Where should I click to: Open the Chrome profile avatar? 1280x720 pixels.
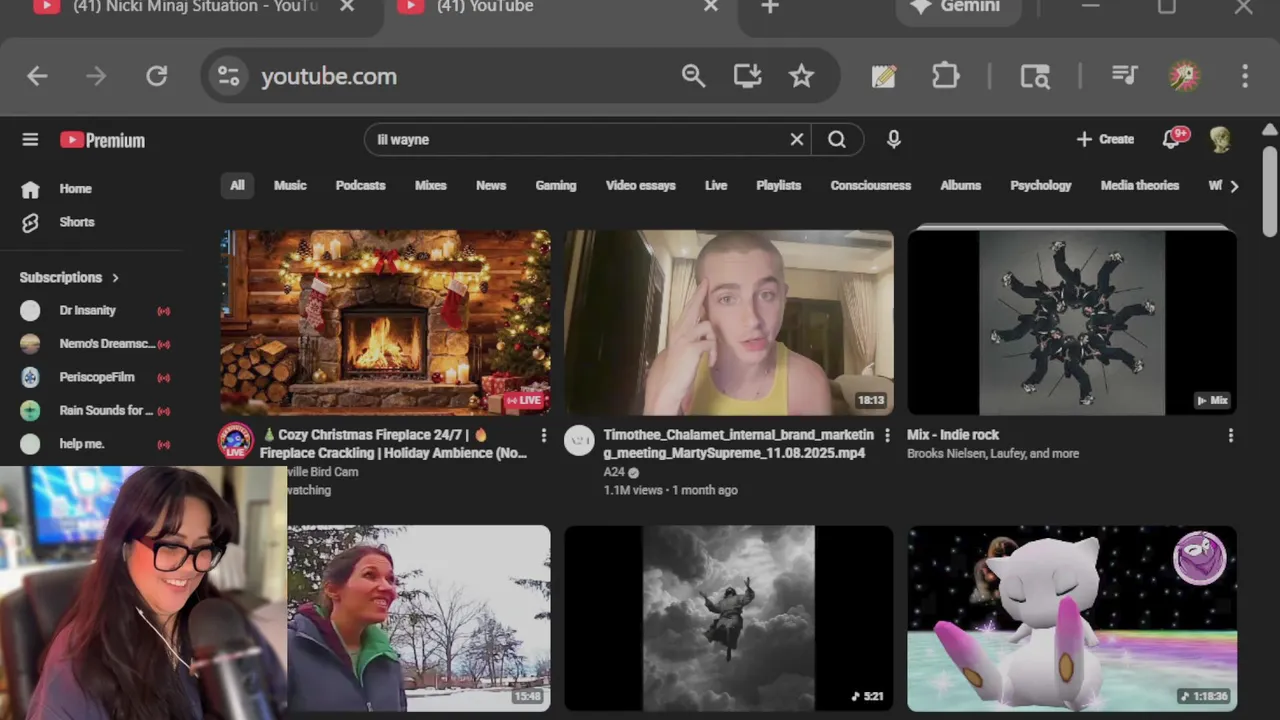[1185, 76]
